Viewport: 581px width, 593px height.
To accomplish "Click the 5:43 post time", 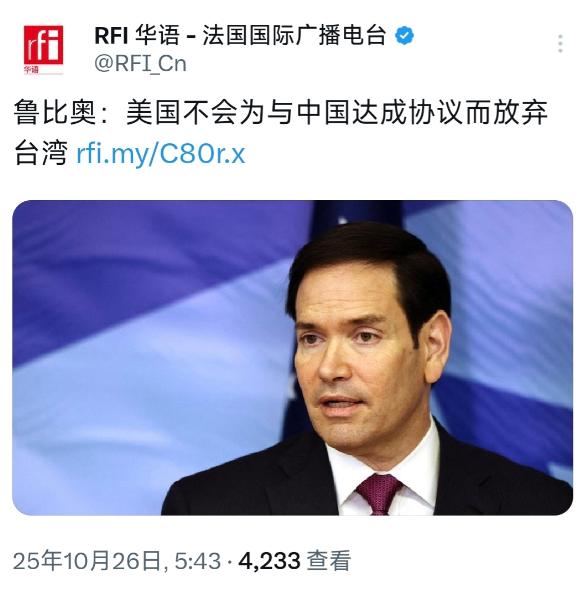I will 197,561.
